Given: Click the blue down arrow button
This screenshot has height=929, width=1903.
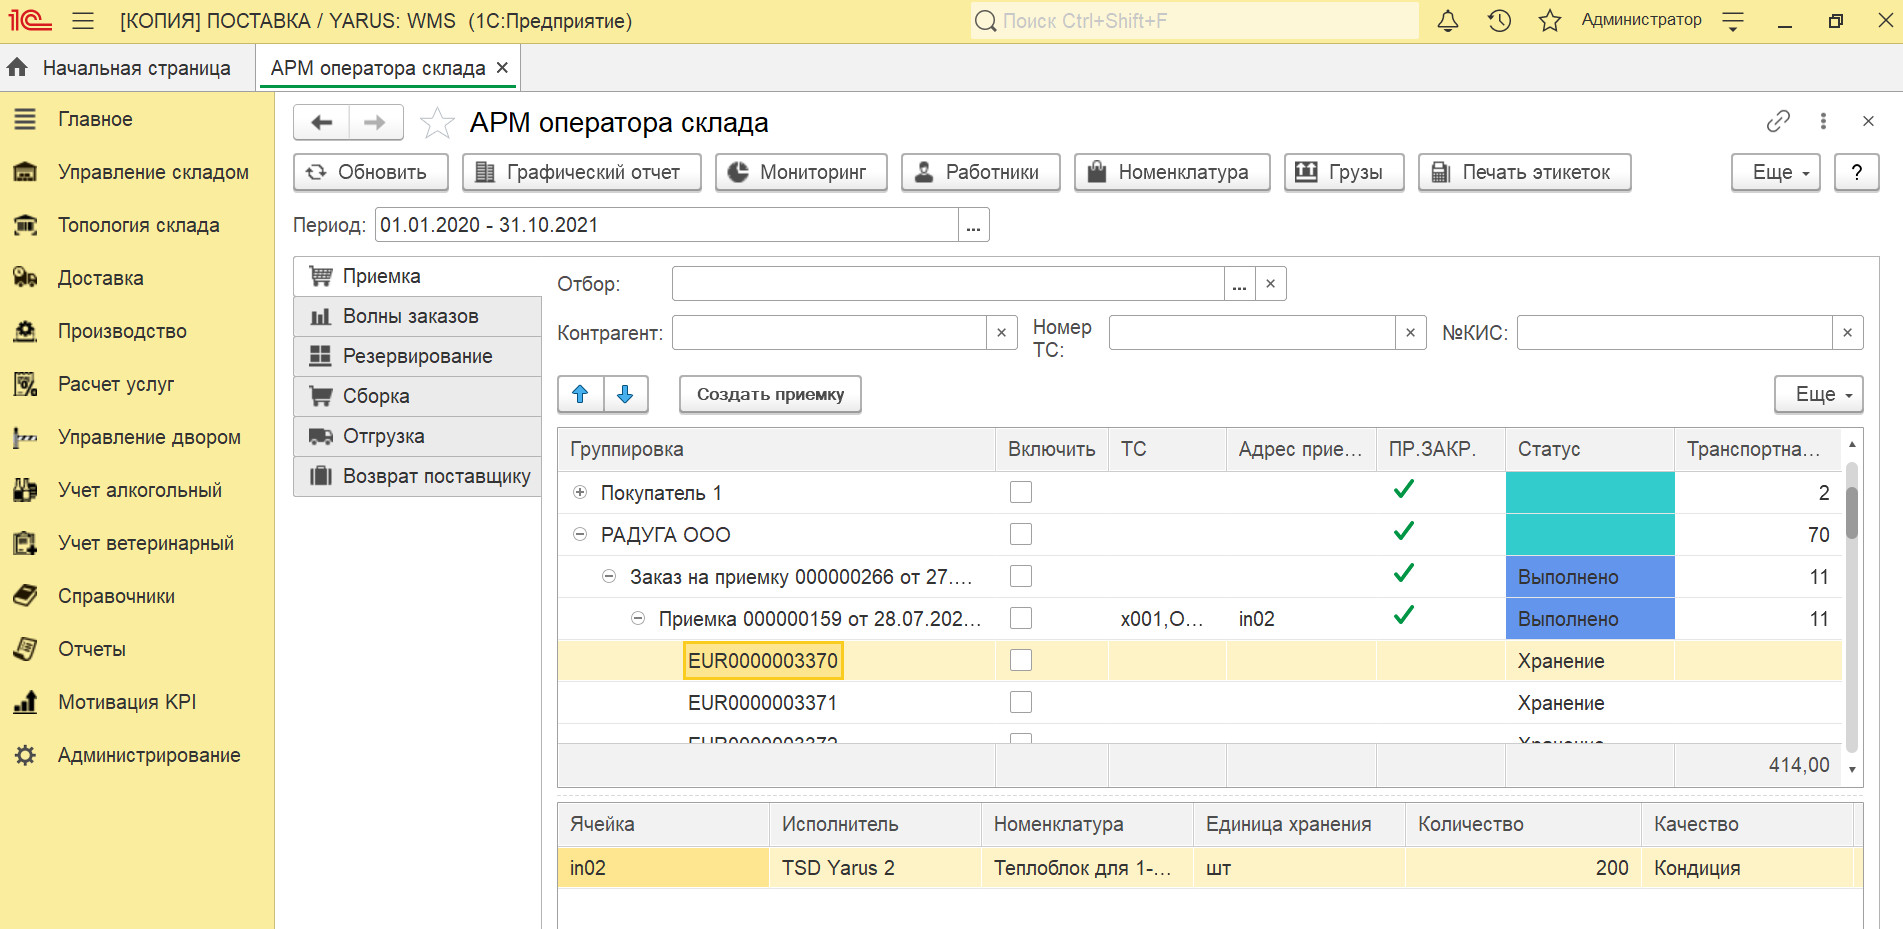Looking at the screenshot, I should 625,394.
